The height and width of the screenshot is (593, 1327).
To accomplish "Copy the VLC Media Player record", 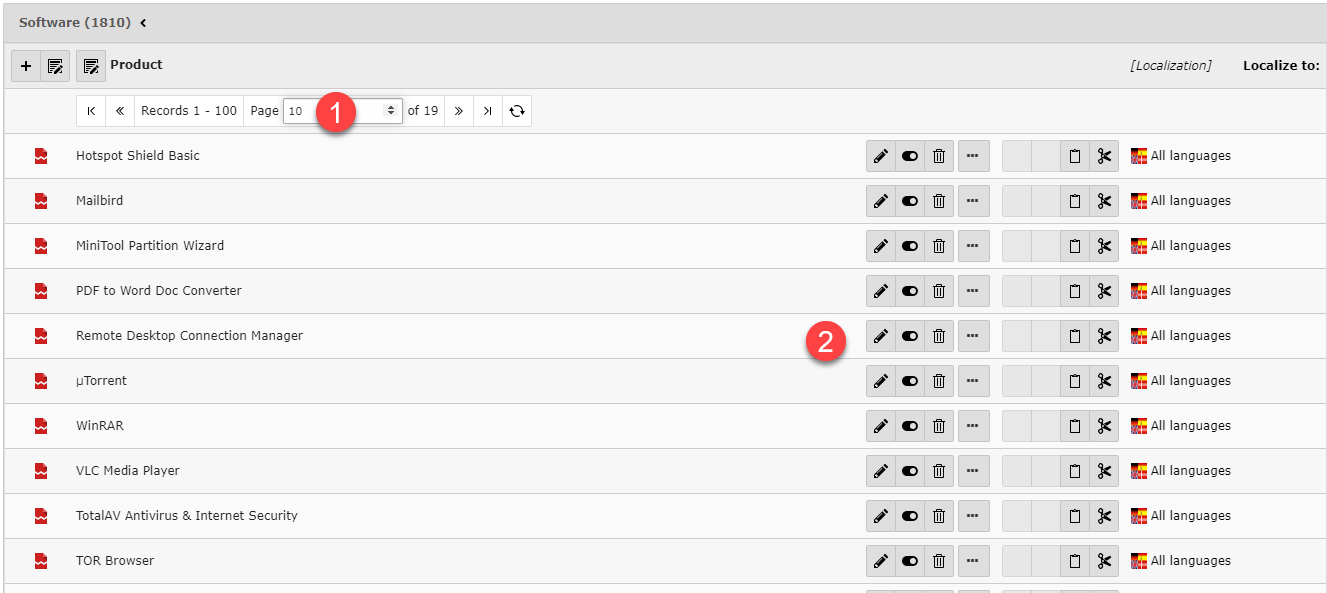I will (1075, 471).
